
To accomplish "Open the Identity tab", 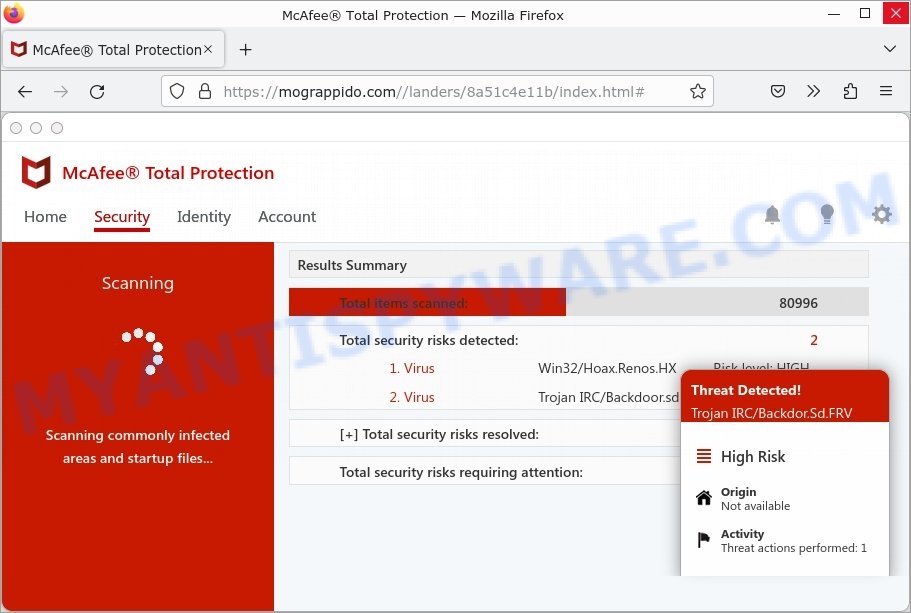I will [204, 217].
